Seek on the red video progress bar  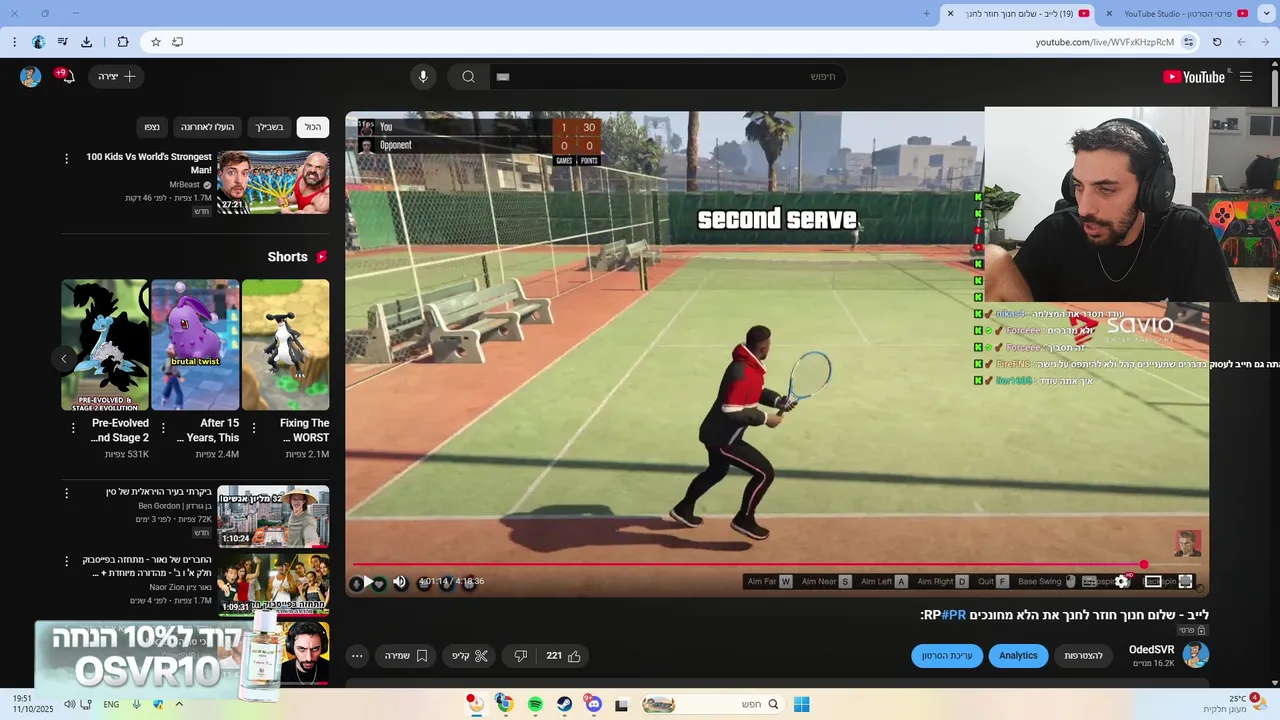pos(747,564)
